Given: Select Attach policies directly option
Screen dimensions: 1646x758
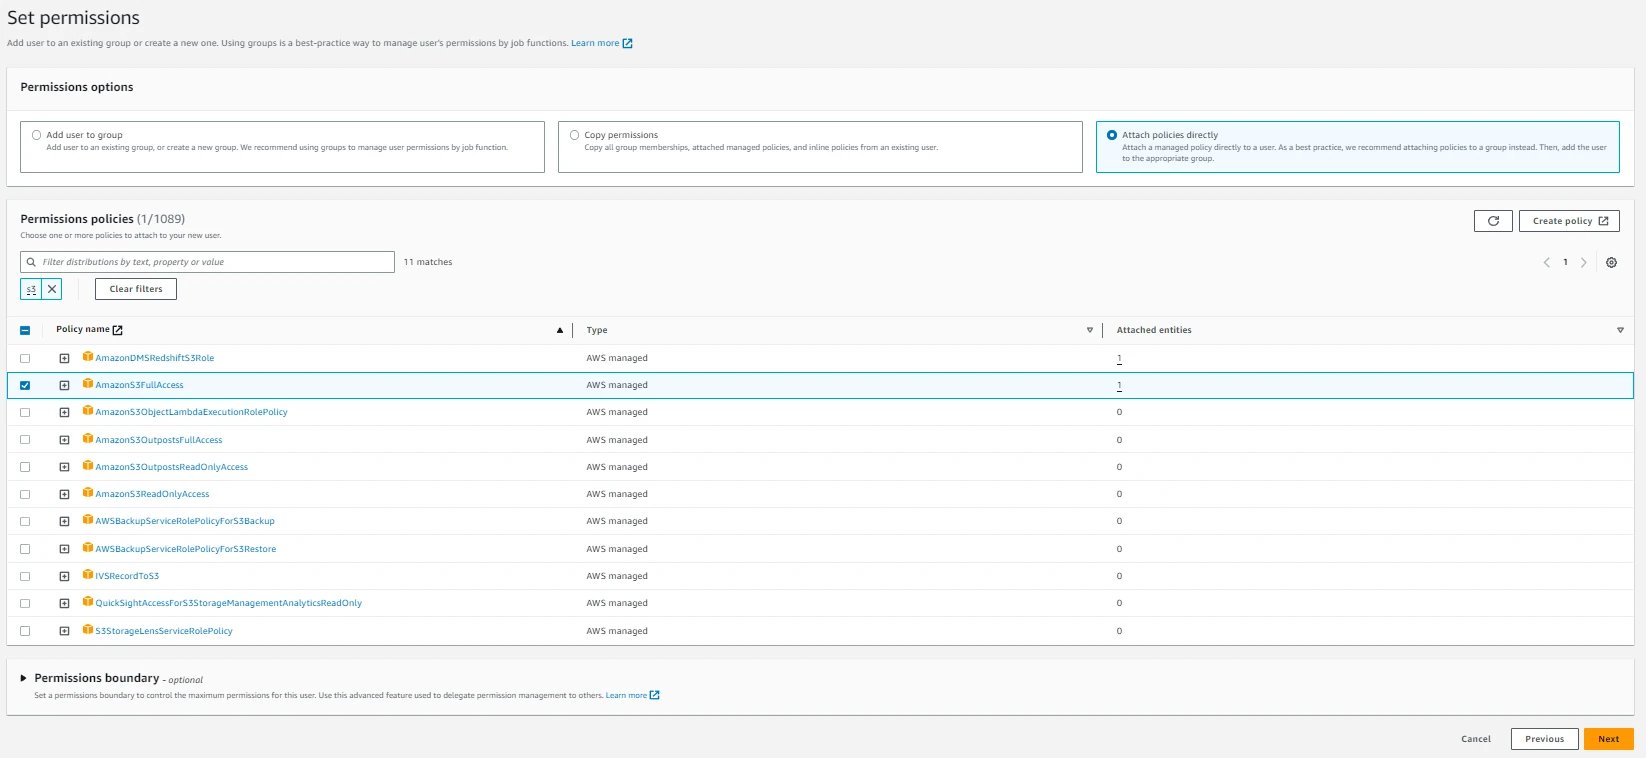Looking at the screenshot, I should [1112, 135].
